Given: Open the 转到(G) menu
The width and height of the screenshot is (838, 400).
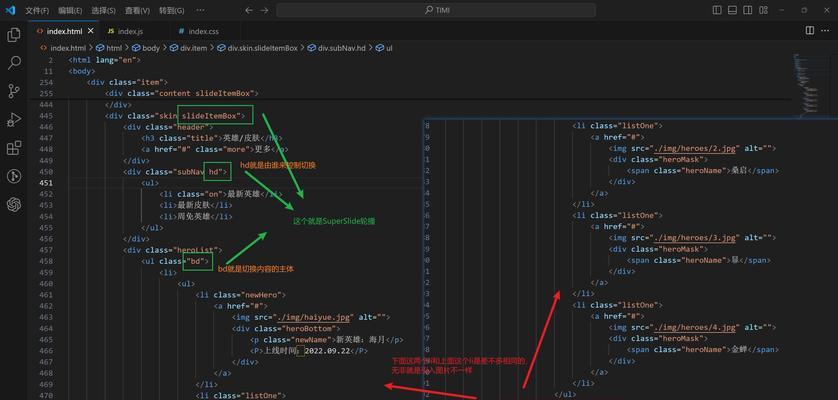Looking at the screenshot, I should tap(172, 11).
